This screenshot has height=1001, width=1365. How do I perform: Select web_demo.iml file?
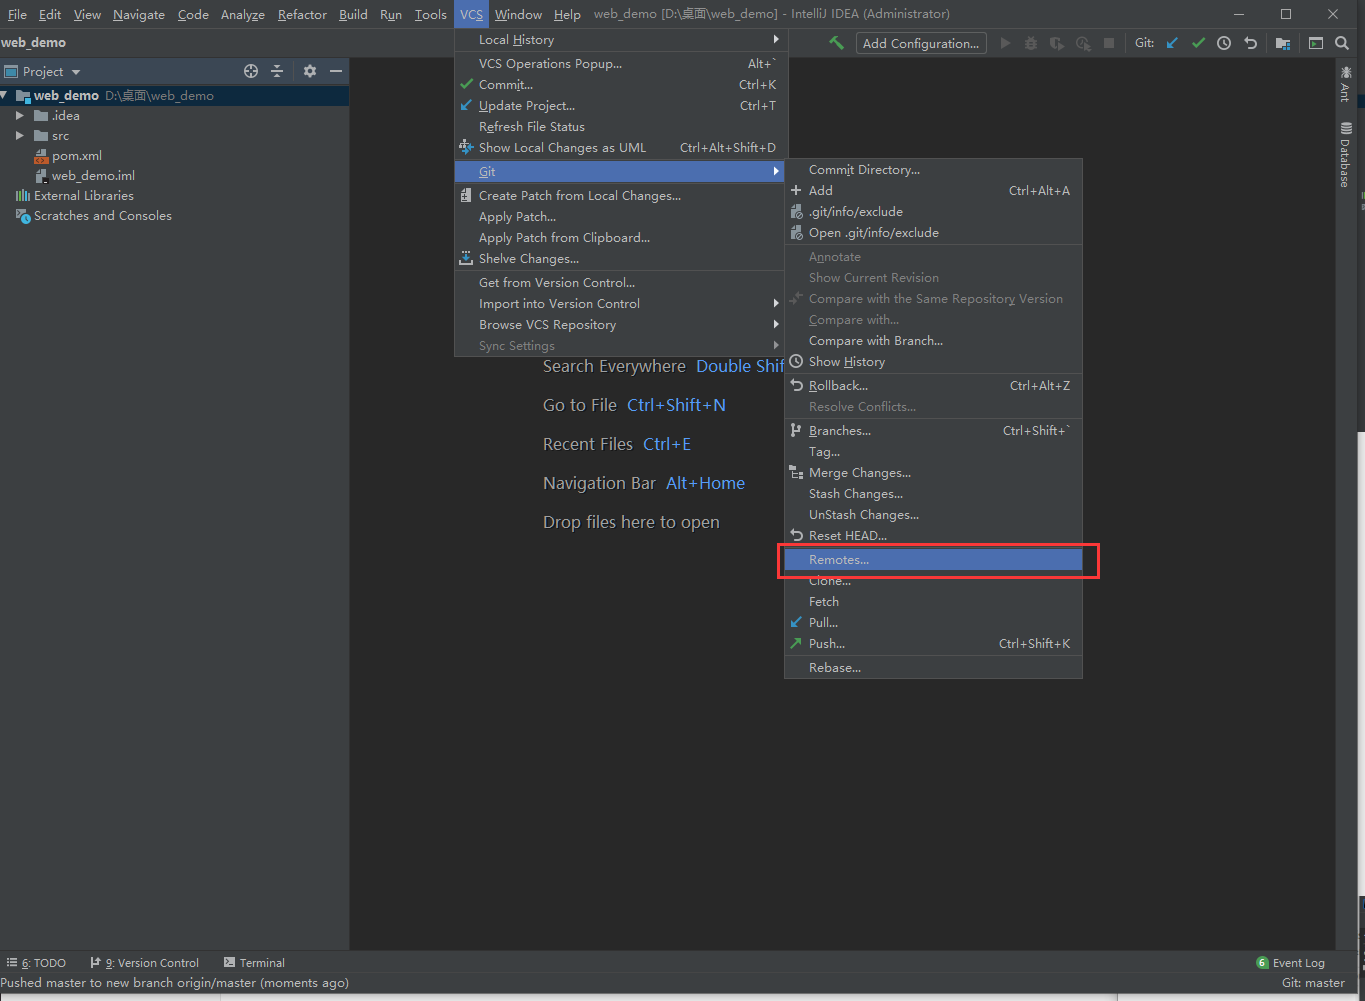coord(93,176)
